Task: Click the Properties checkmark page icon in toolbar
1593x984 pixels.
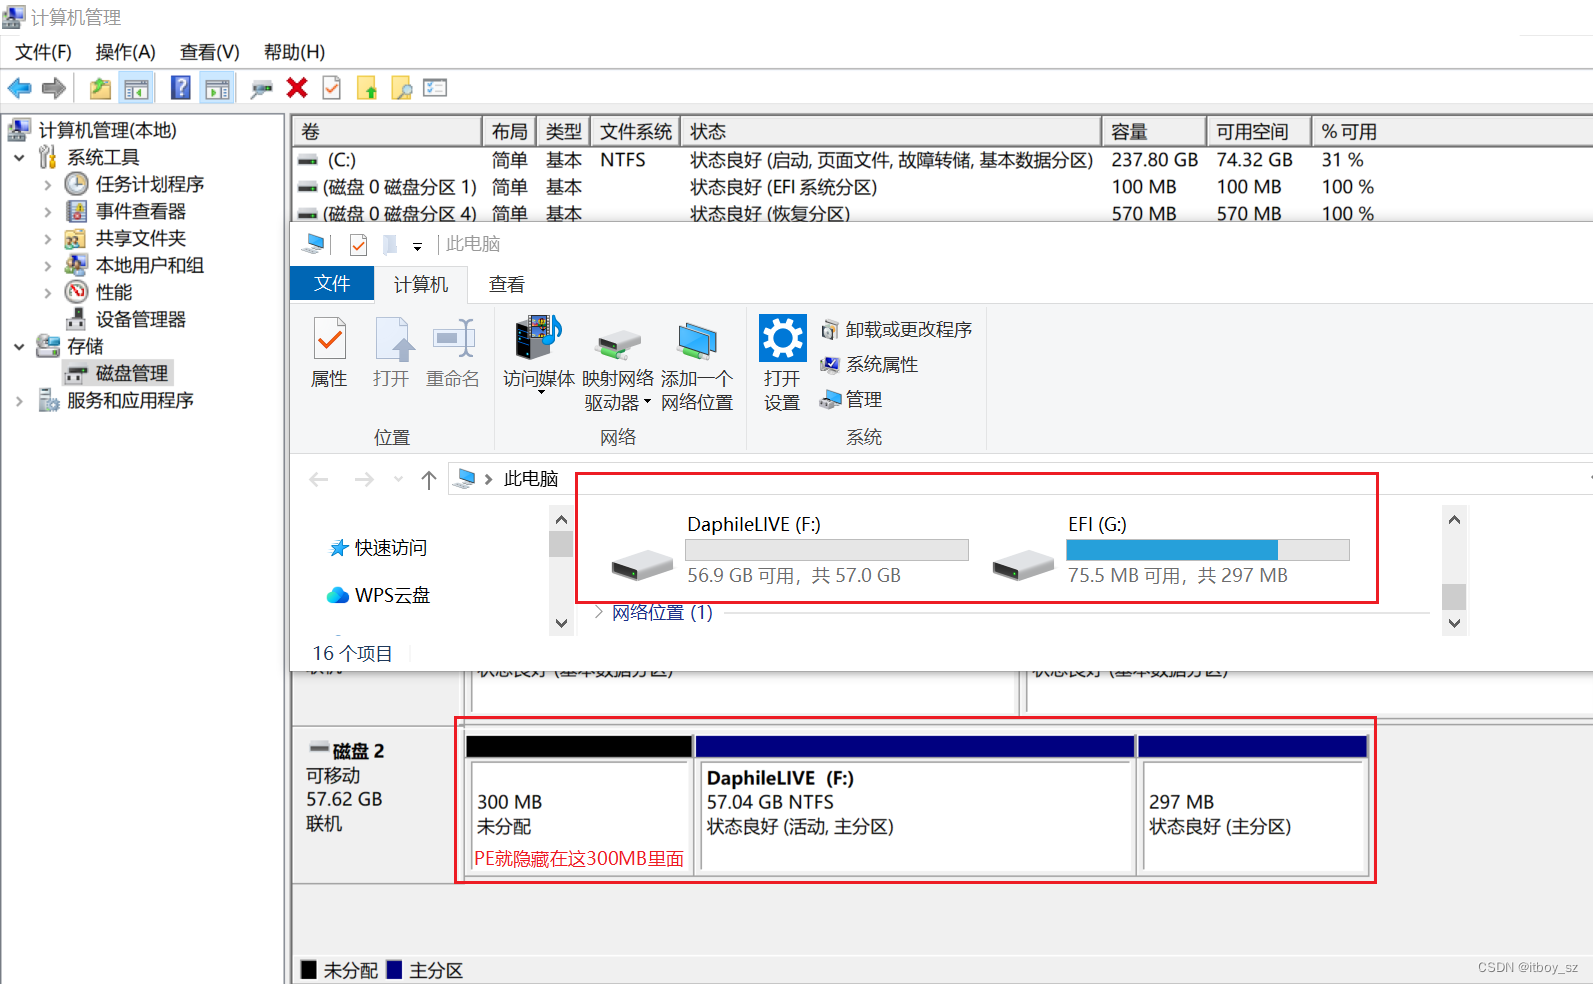Action: pyautogui.click(x=331, y=88)
